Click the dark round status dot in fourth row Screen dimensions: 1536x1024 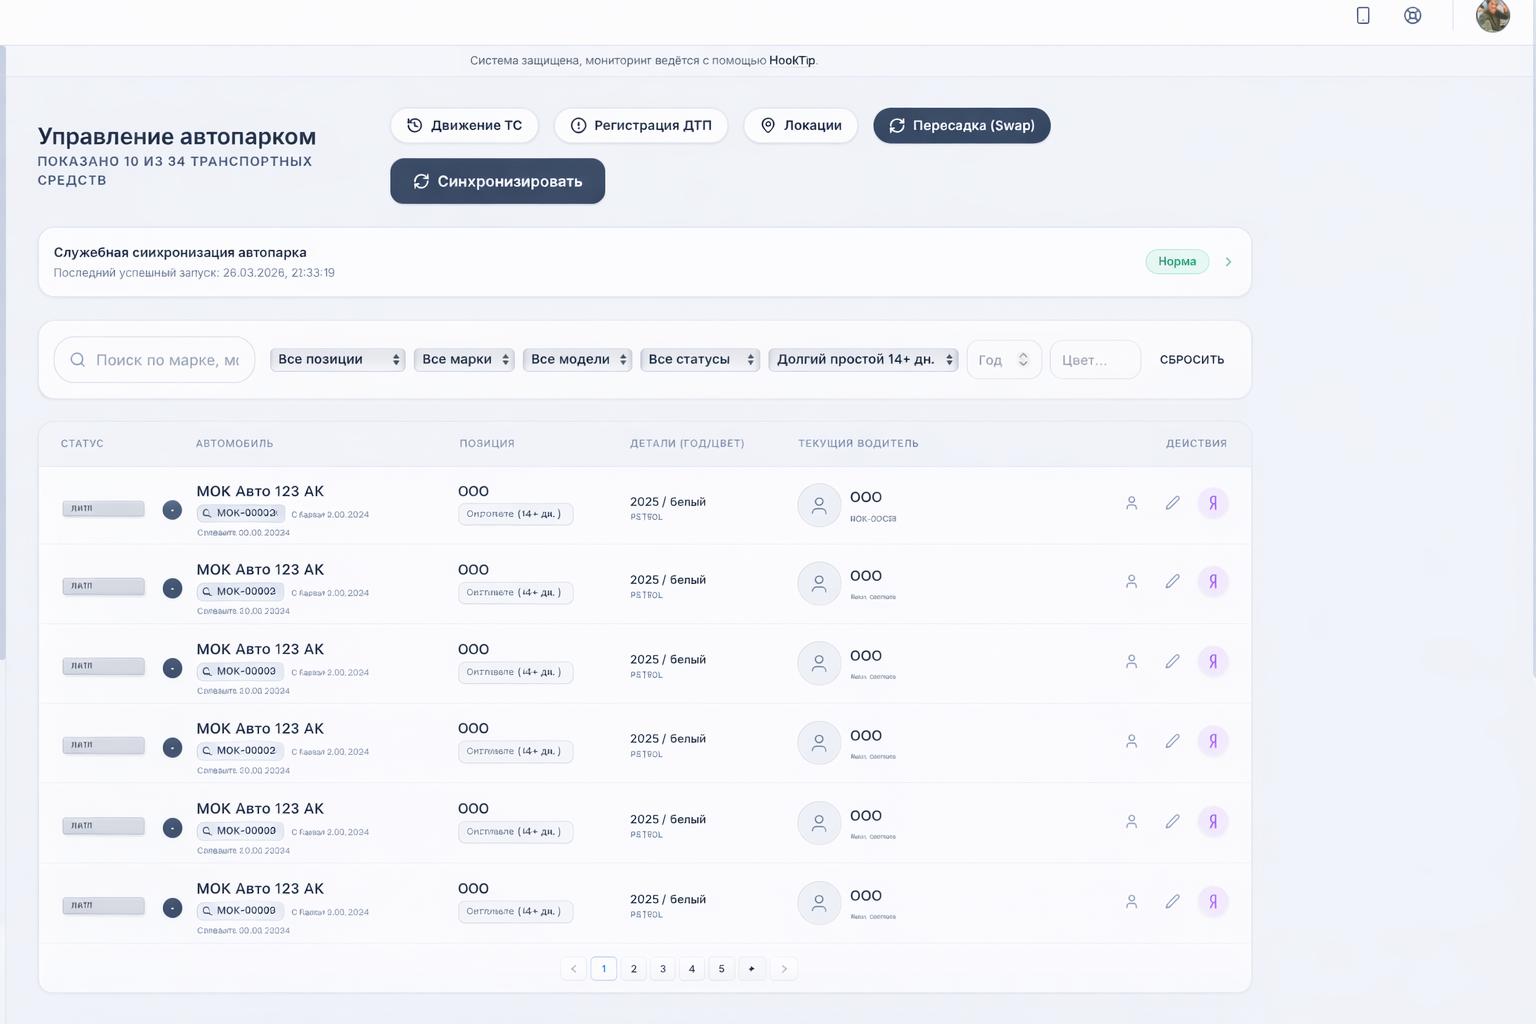172,748
